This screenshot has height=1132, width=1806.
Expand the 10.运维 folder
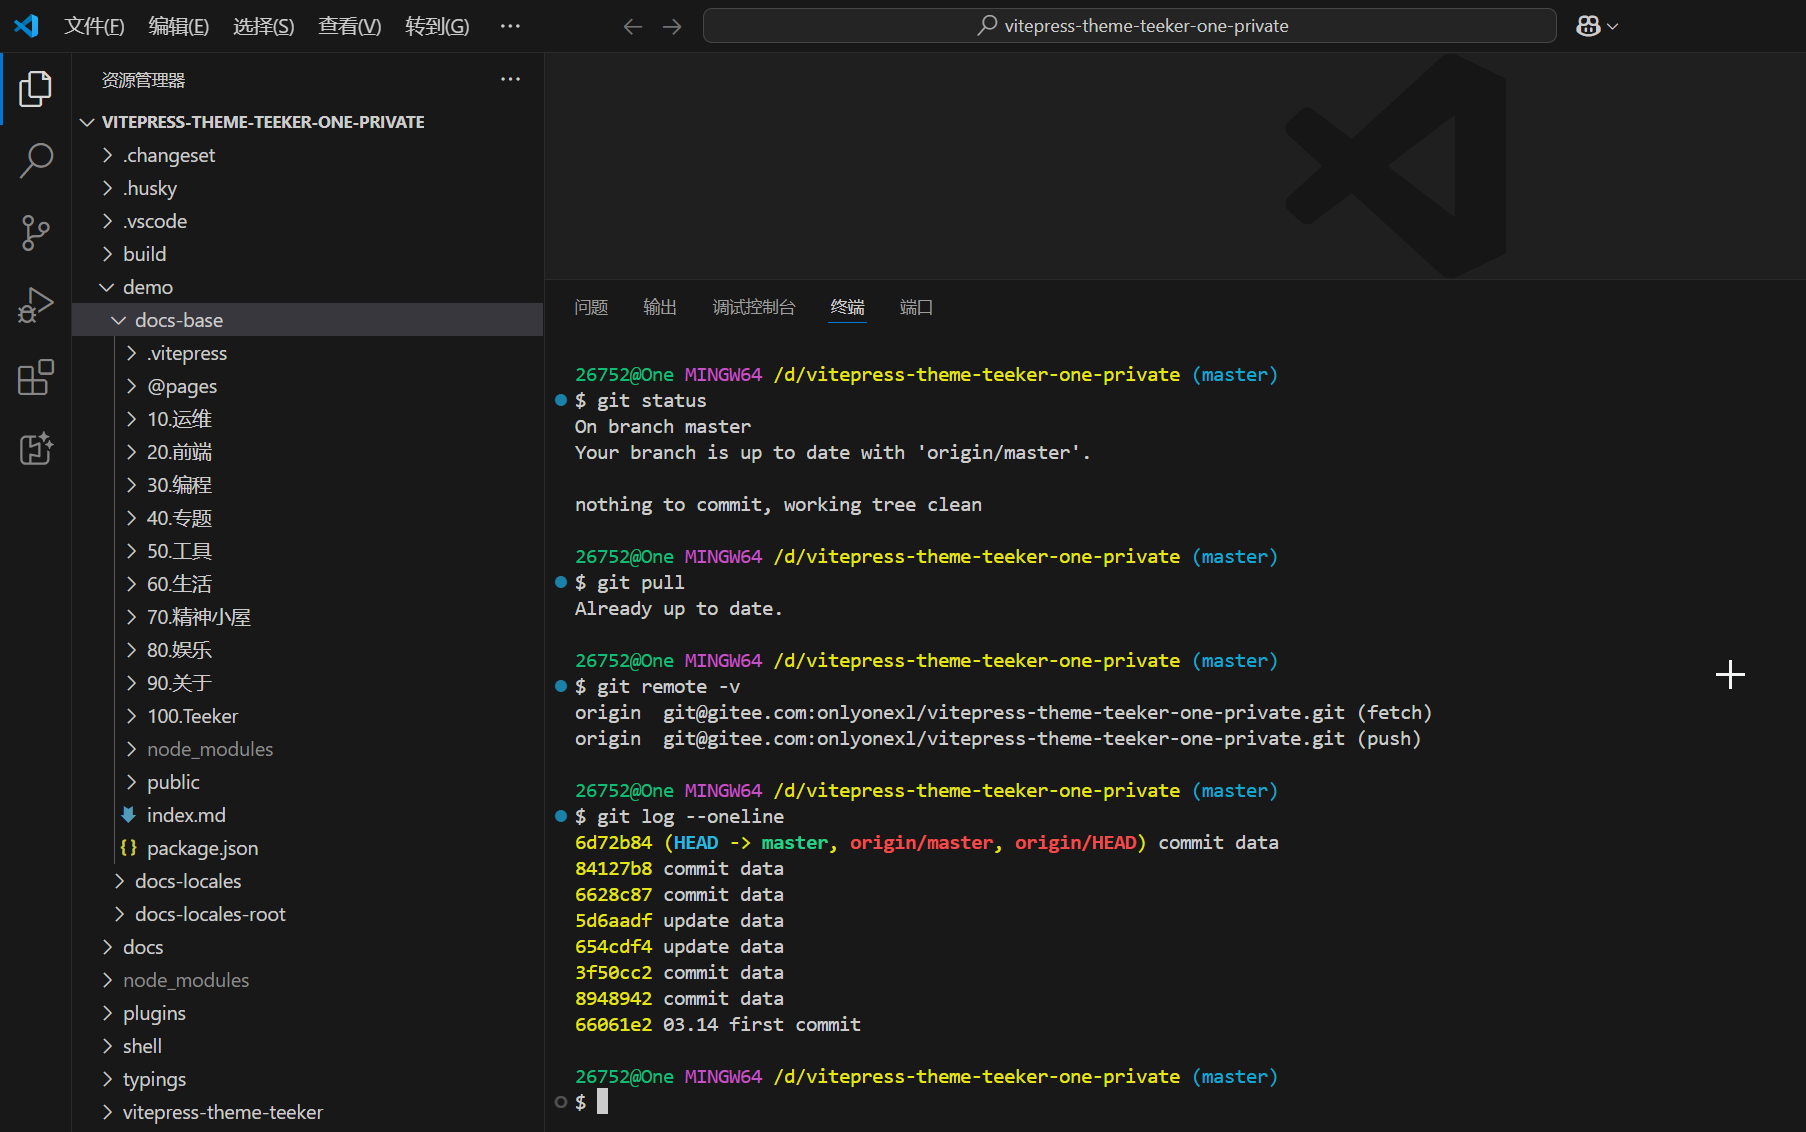pos(308,419)
